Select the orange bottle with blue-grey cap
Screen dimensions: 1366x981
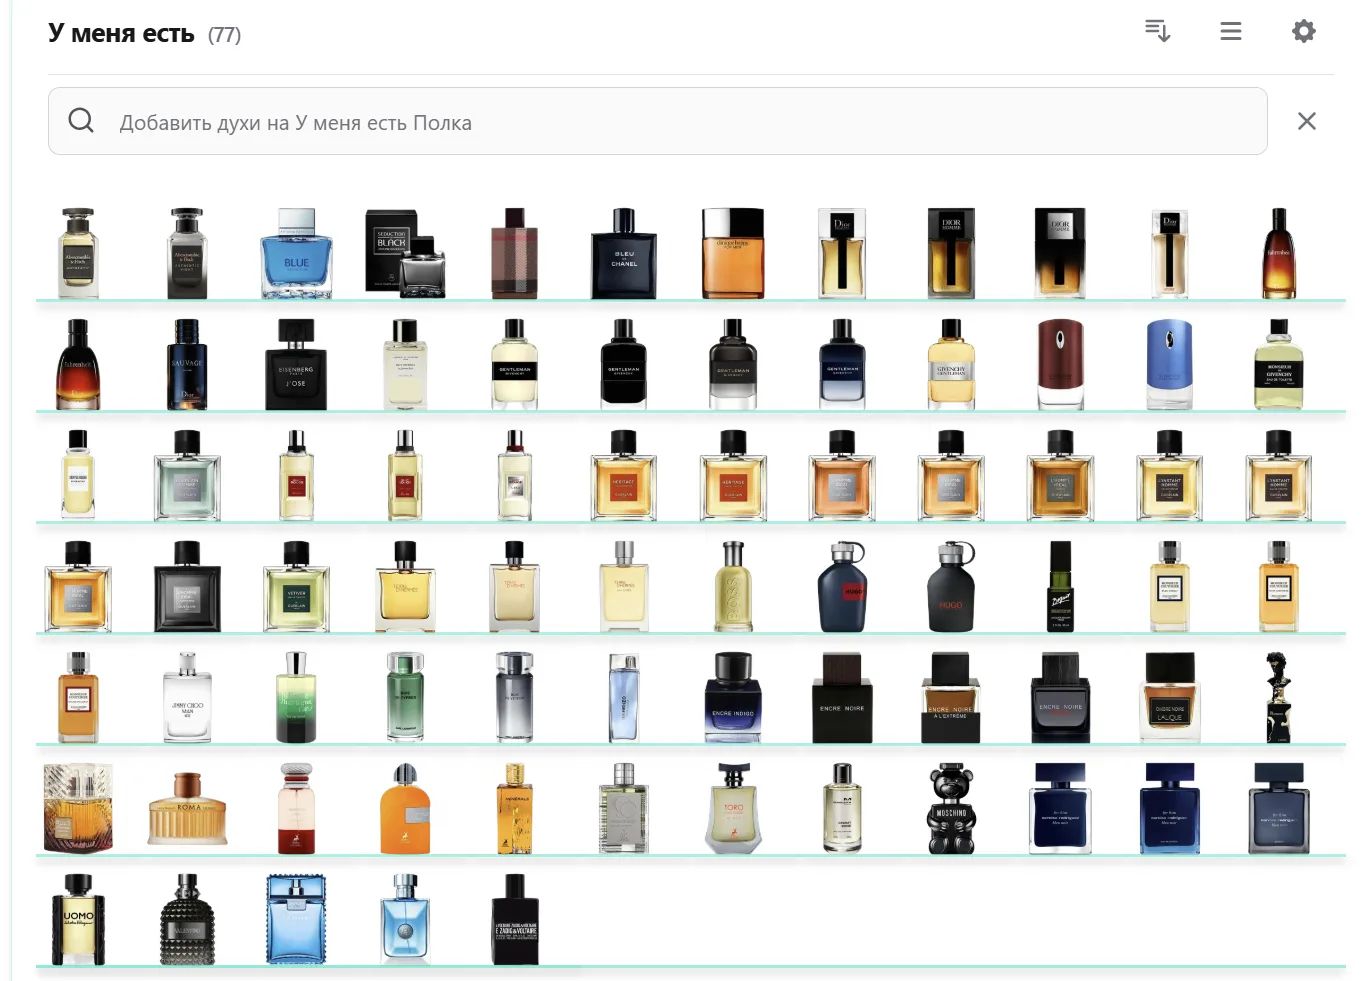point(405,808)
